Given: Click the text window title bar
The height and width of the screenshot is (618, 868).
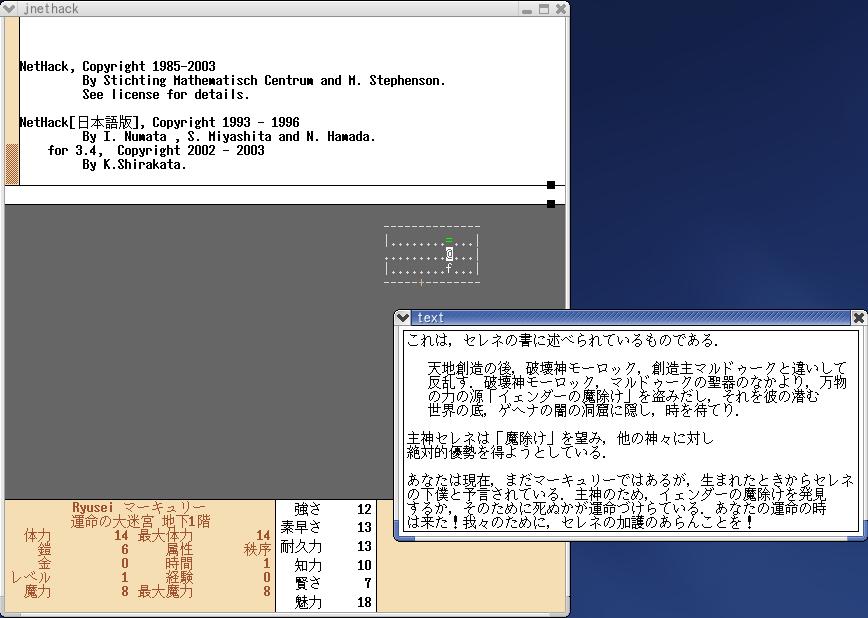Looking at the screenshot, I should click(630, 317).
